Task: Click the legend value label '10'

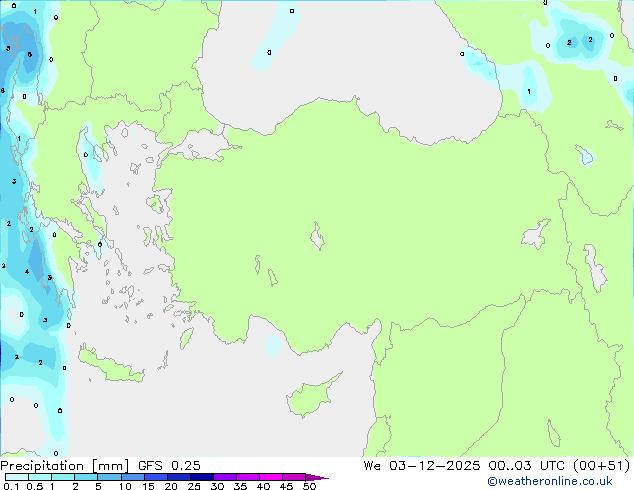Action: click(125, 486)
